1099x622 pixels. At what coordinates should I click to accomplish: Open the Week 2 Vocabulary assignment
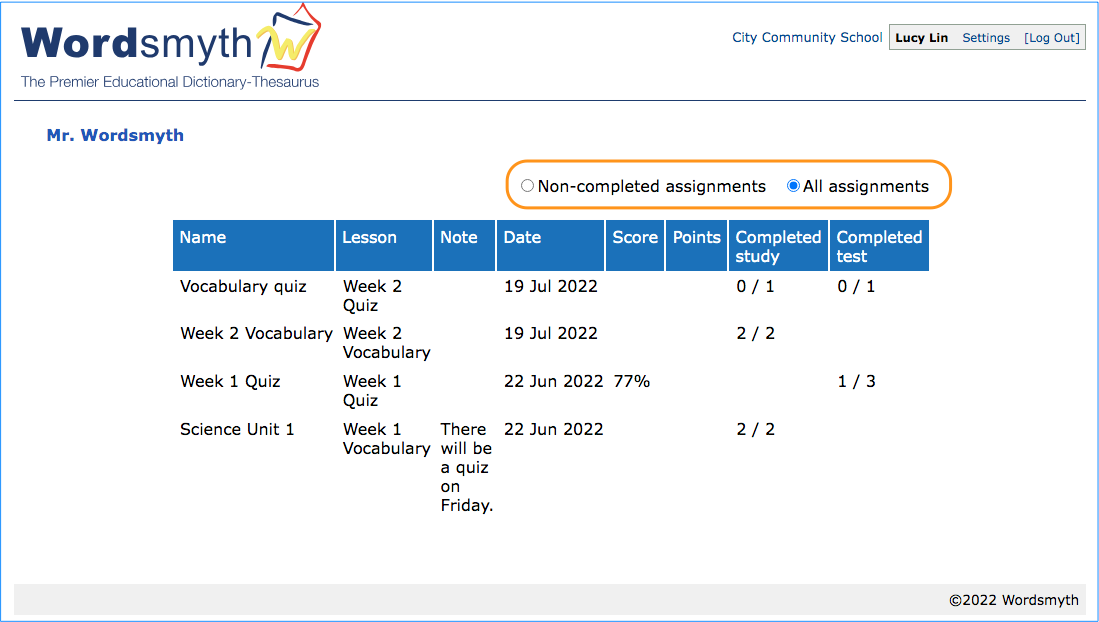tap(256, 334)
